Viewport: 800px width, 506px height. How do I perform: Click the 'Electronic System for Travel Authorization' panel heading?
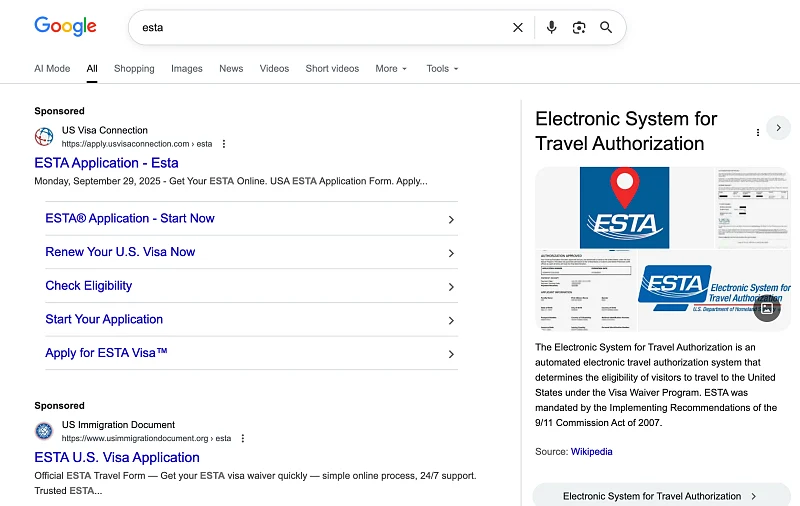pyautogui.click(x=626, y=131)
